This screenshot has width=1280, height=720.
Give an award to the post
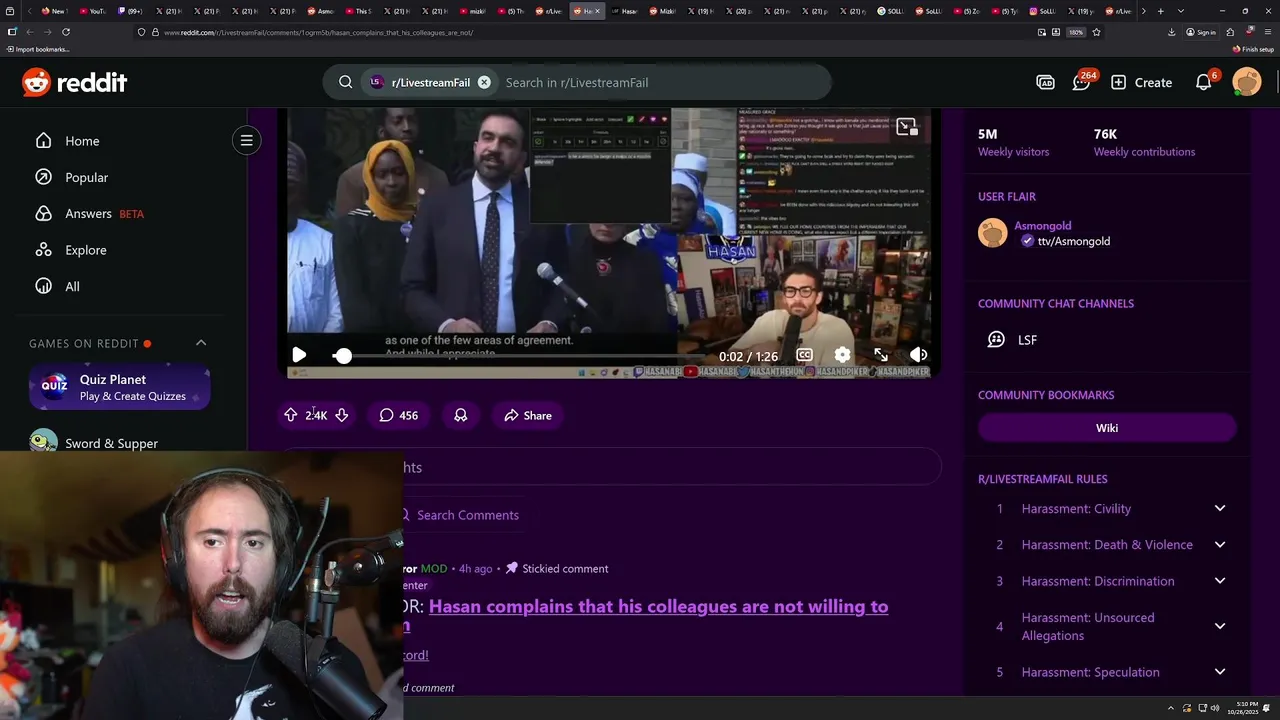pyautogui.click(x=461, y=415)
